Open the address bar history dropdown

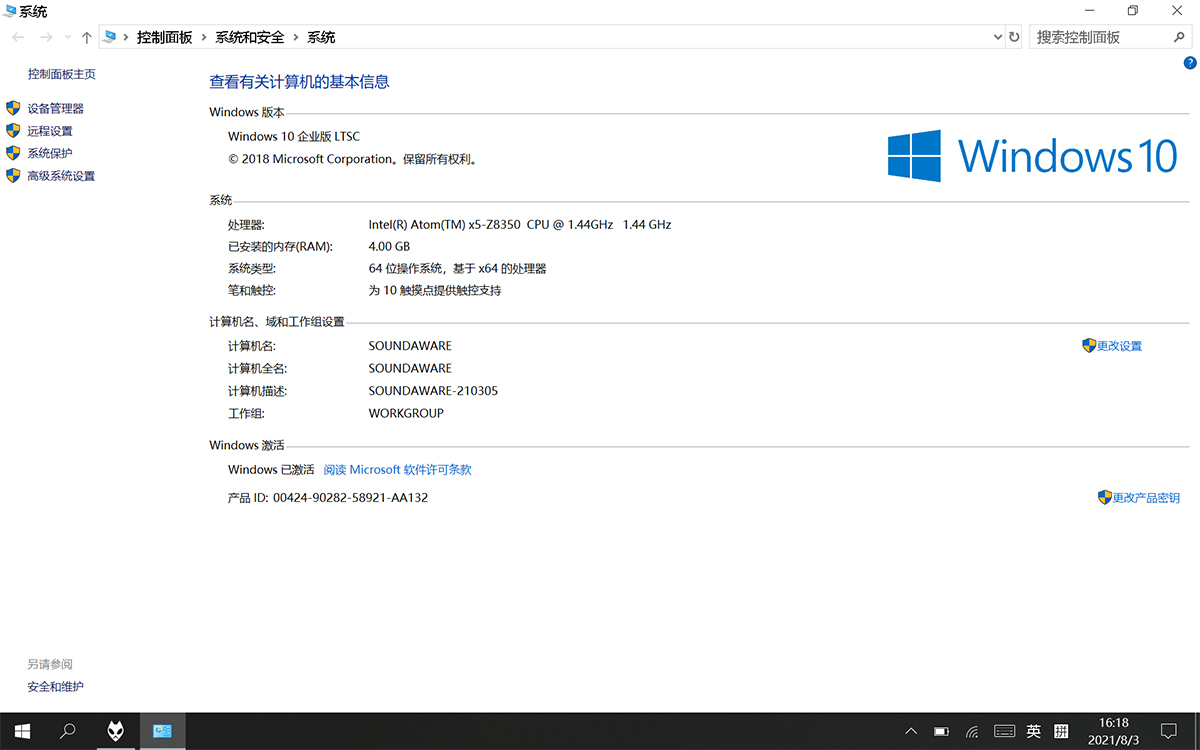coord(997,37)
